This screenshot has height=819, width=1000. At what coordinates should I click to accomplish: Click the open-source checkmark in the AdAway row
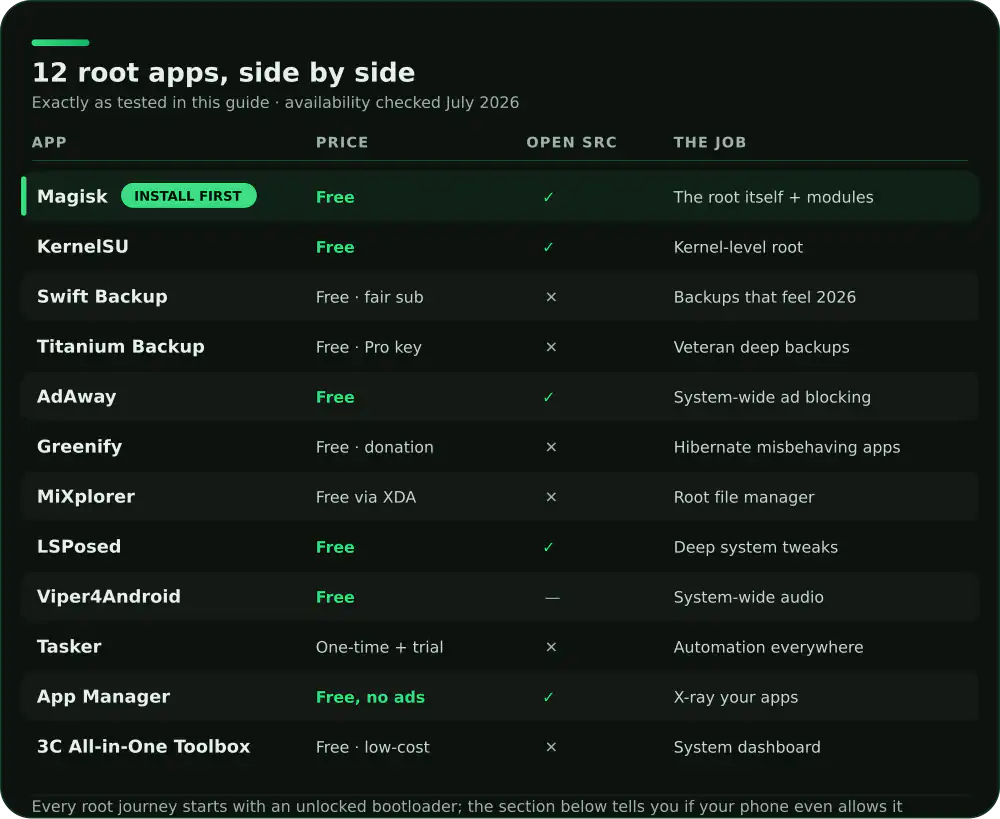548,397
